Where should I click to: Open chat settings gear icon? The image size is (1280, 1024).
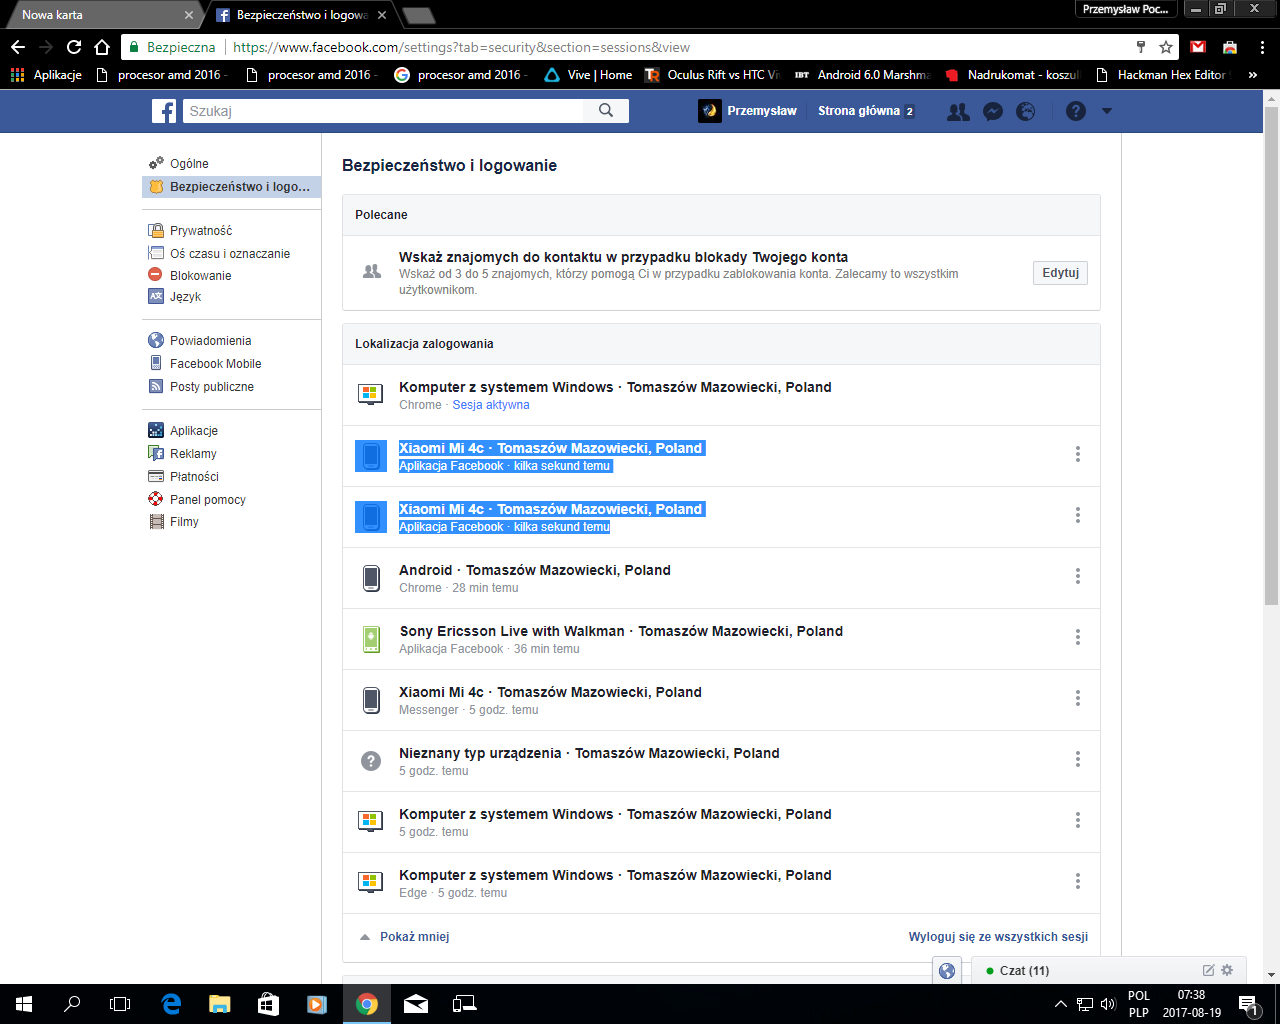click(1227, 970)
